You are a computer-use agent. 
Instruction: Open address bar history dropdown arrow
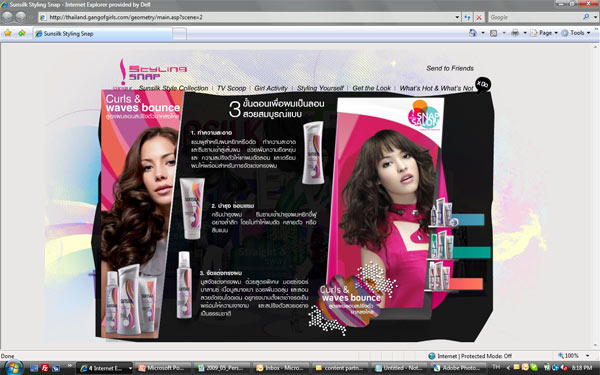(457, 17)
